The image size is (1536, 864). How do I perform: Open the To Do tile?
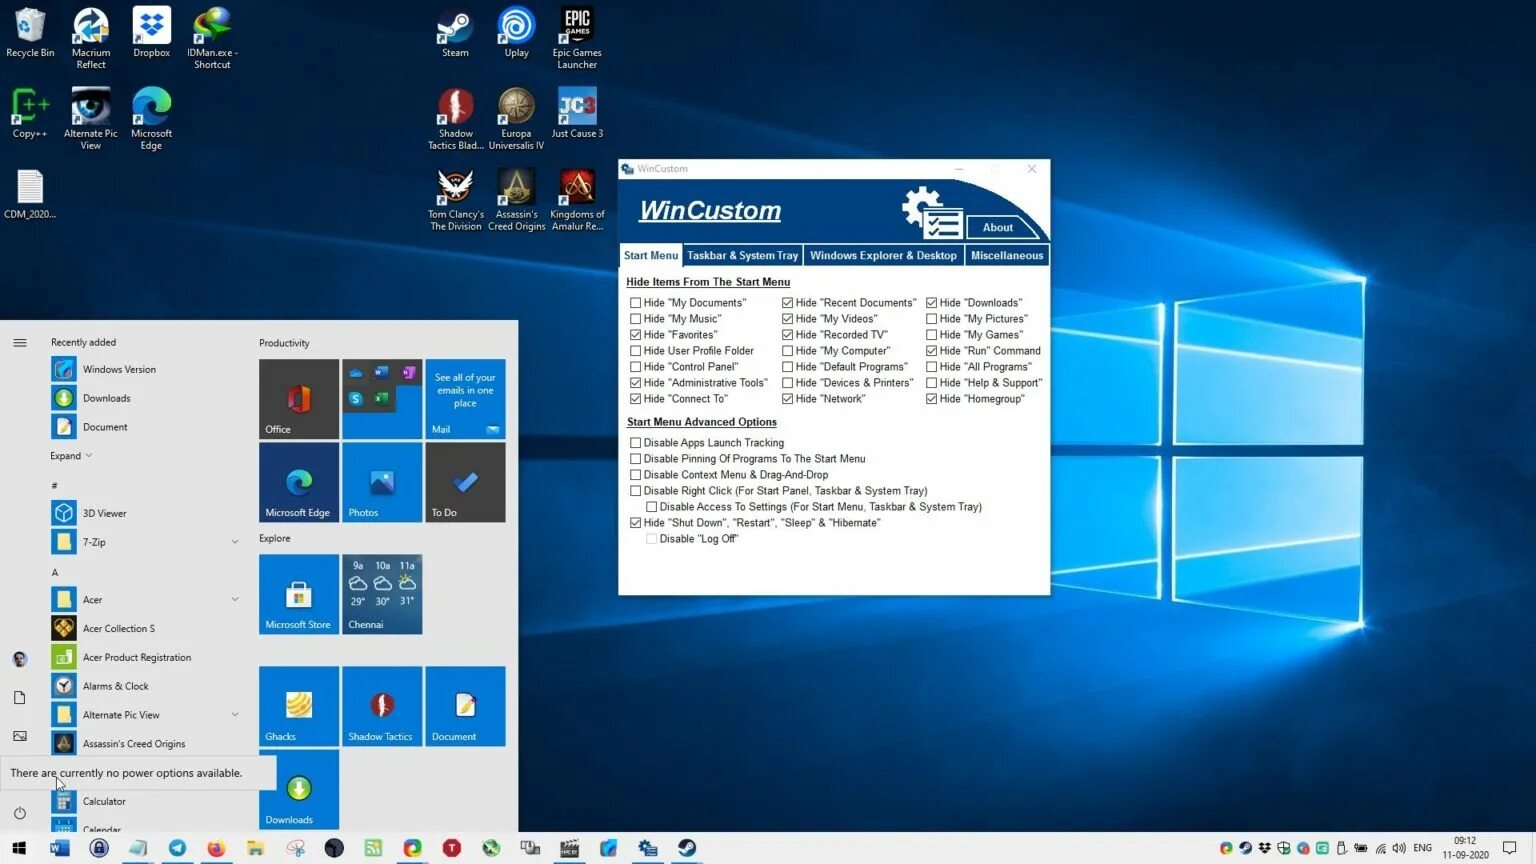[x=465, y=482]
